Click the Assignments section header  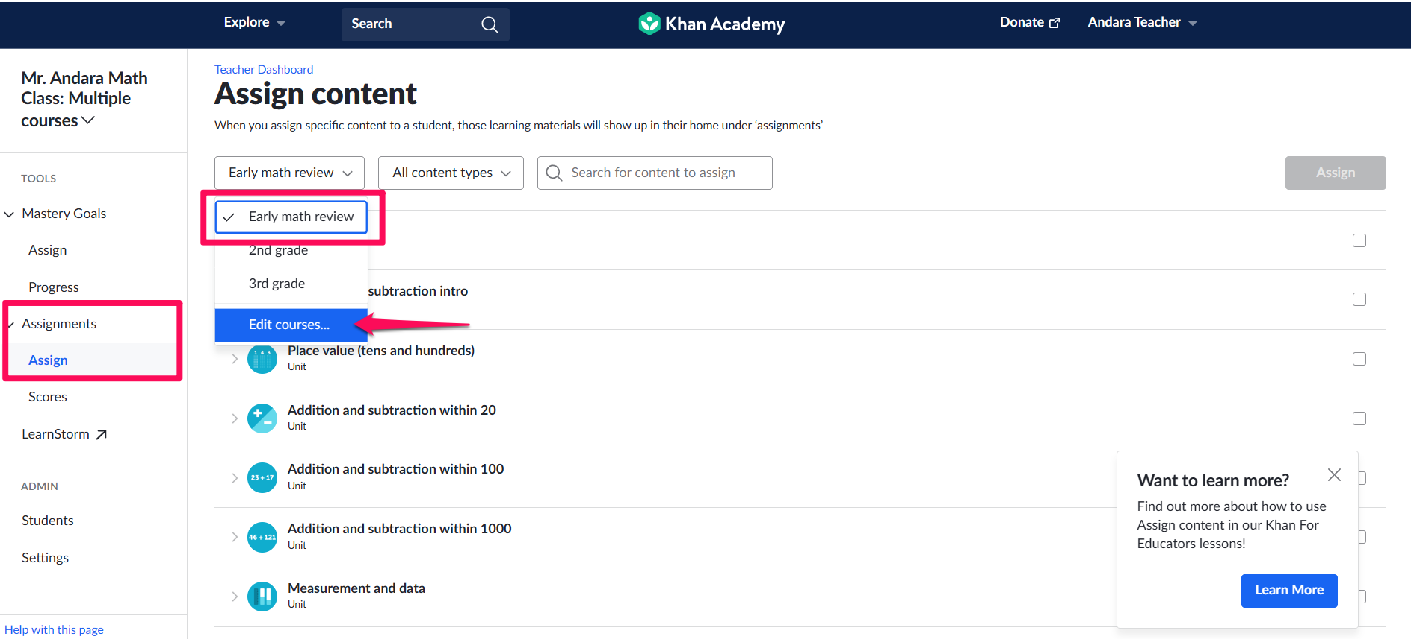coord(58,324)
